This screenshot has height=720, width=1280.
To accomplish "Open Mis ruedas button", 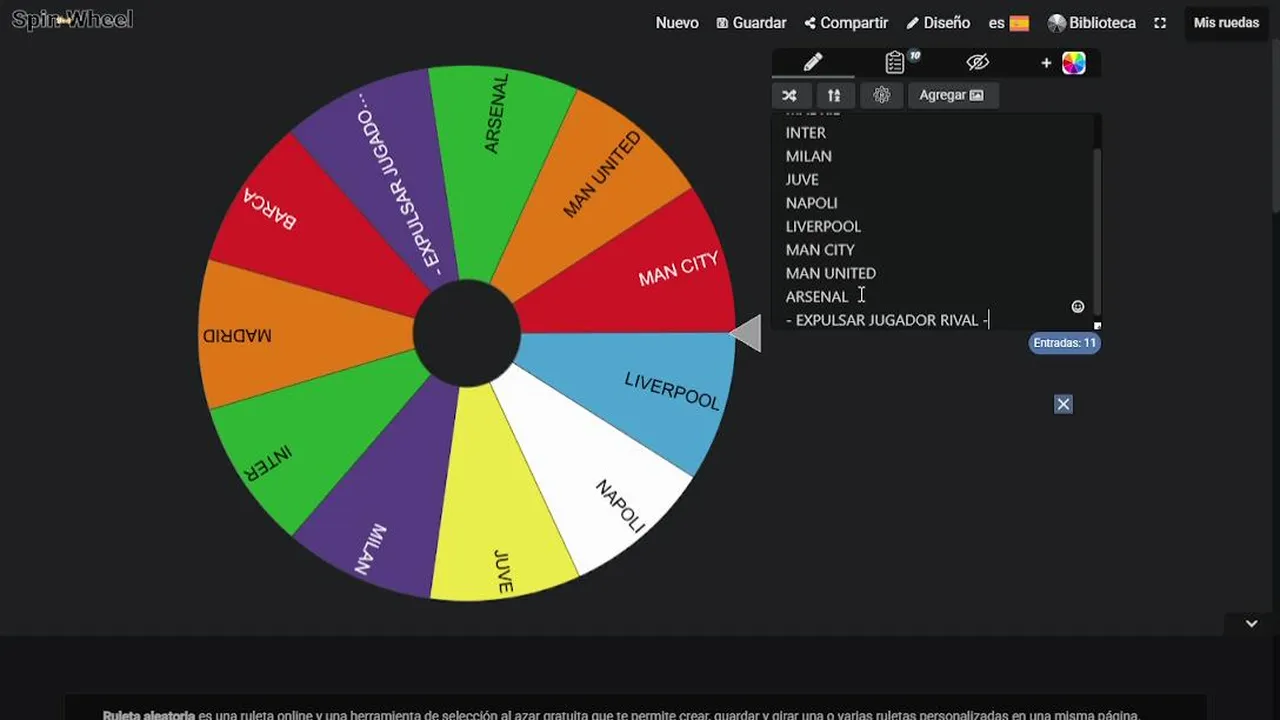I will tap(1226, 22).
